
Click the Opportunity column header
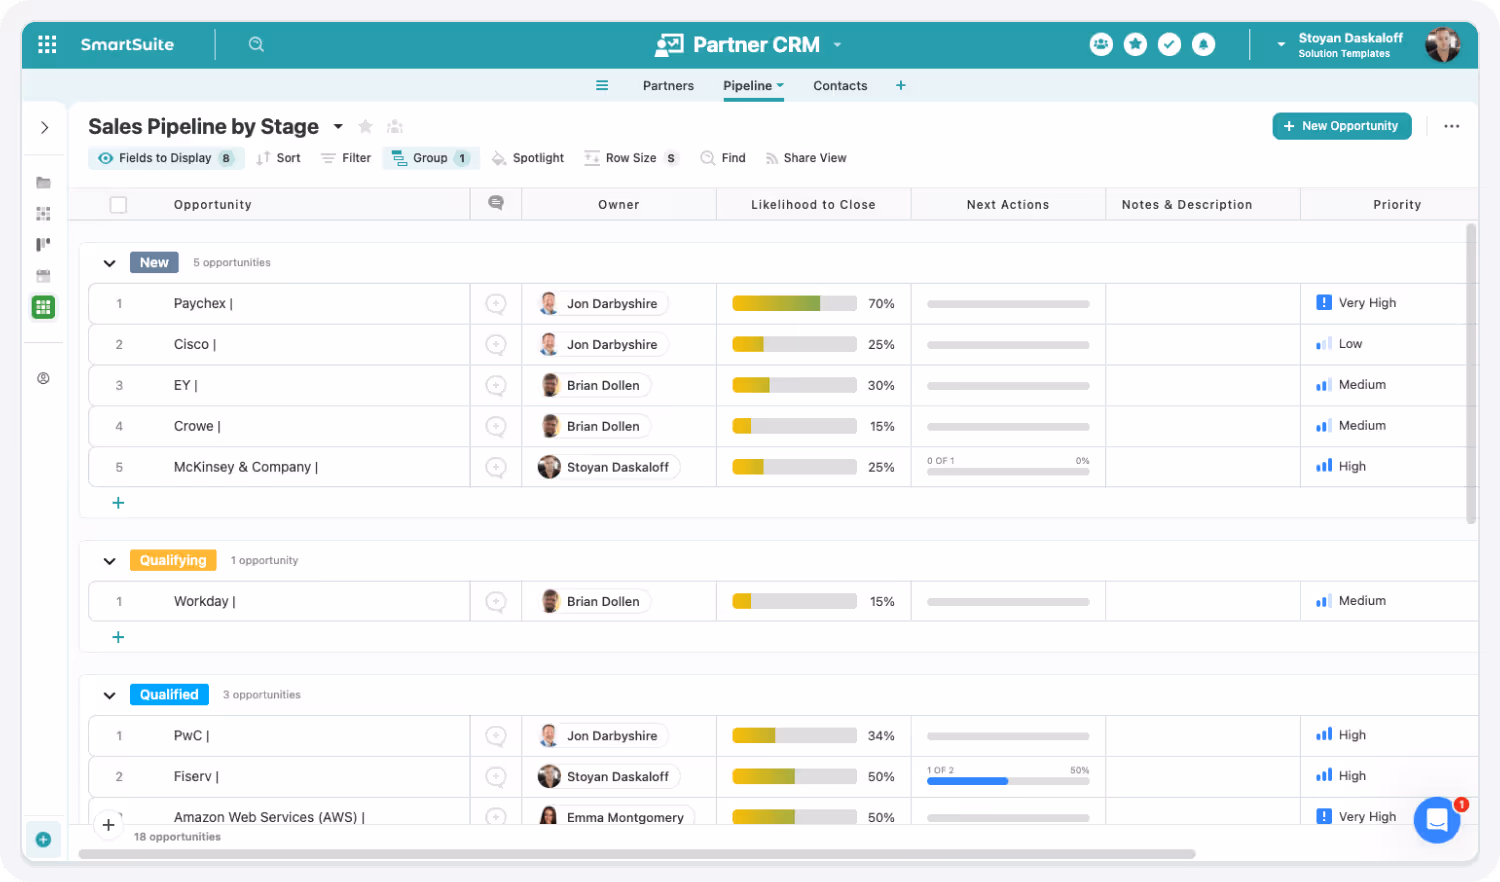[x=212, y=204]
